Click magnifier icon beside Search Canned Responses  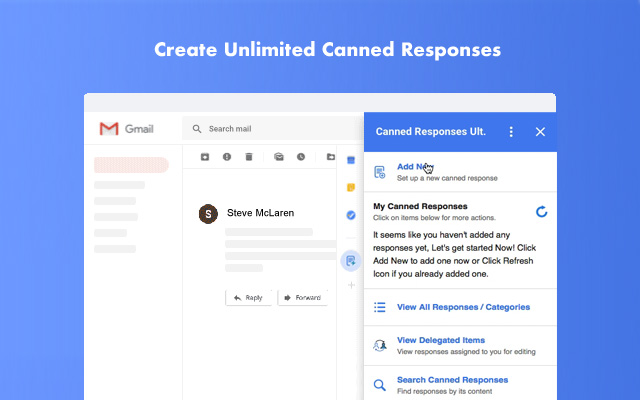pyautogui.click(x=380, y=385)
